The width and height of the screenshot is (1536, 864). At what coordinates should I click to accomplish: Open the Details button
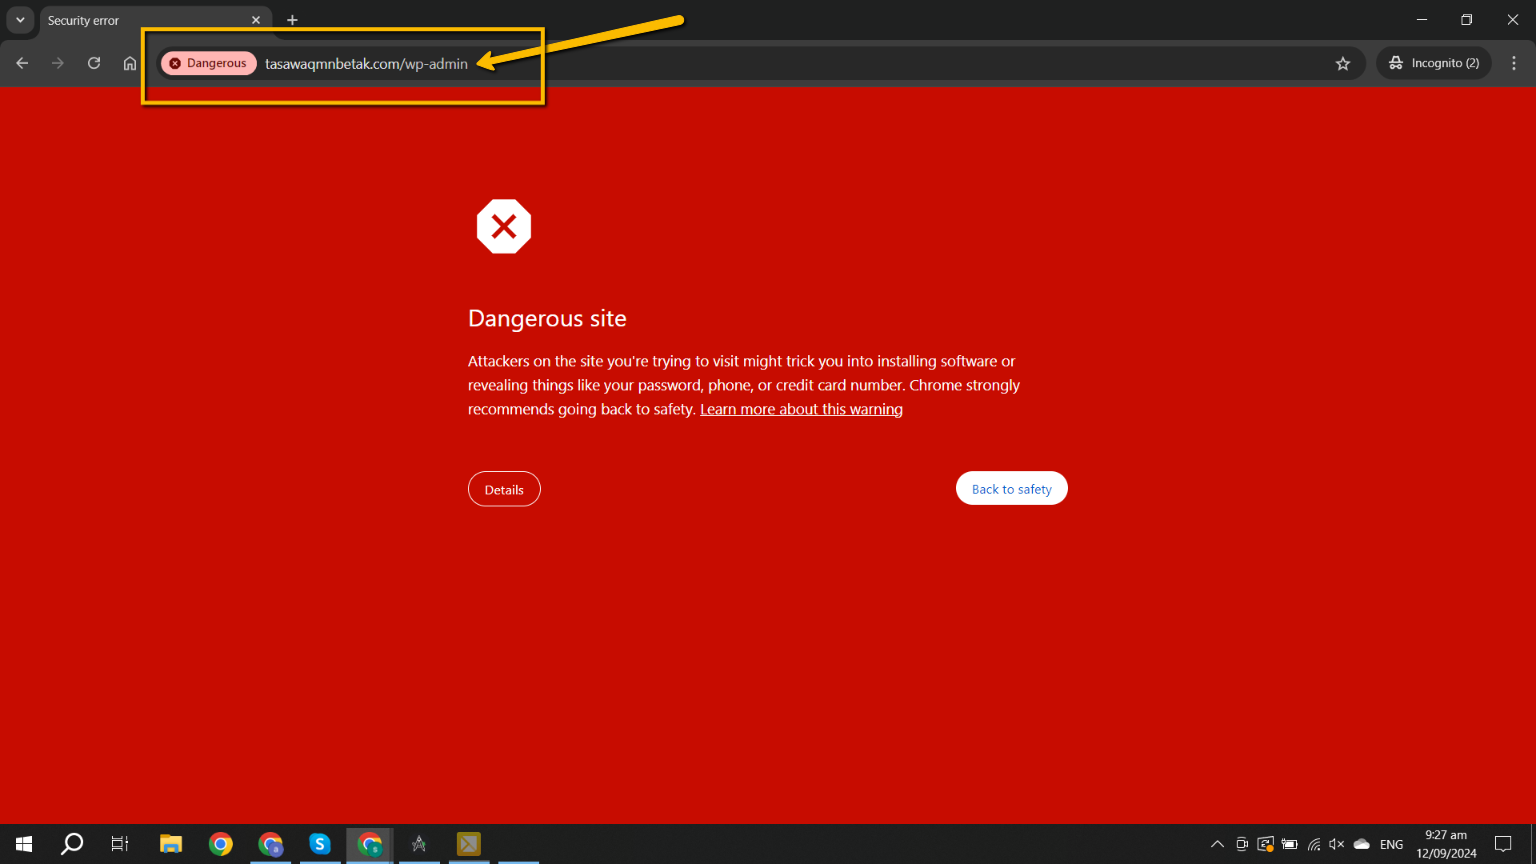[504, 489]
